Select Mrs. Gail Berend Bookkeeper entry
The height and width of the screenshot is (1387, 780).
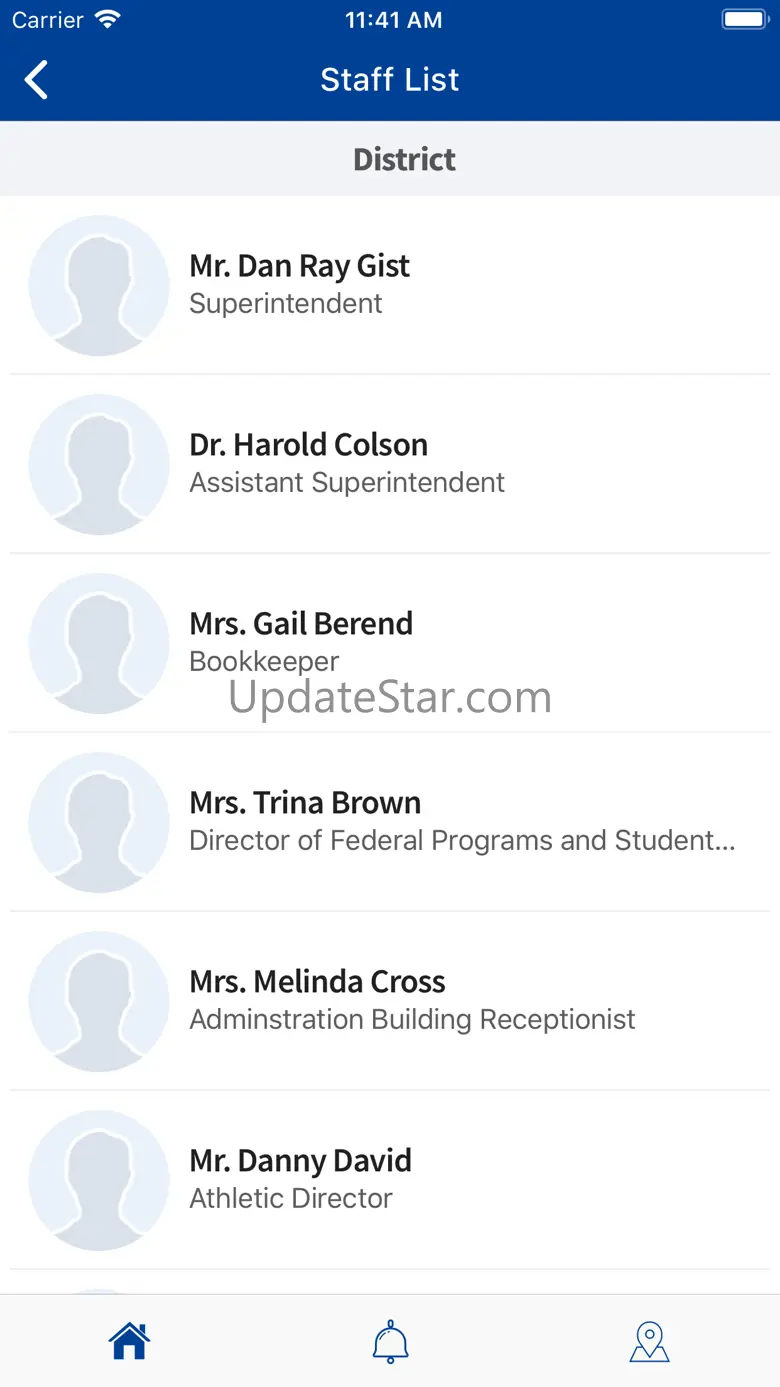[390, 643]
